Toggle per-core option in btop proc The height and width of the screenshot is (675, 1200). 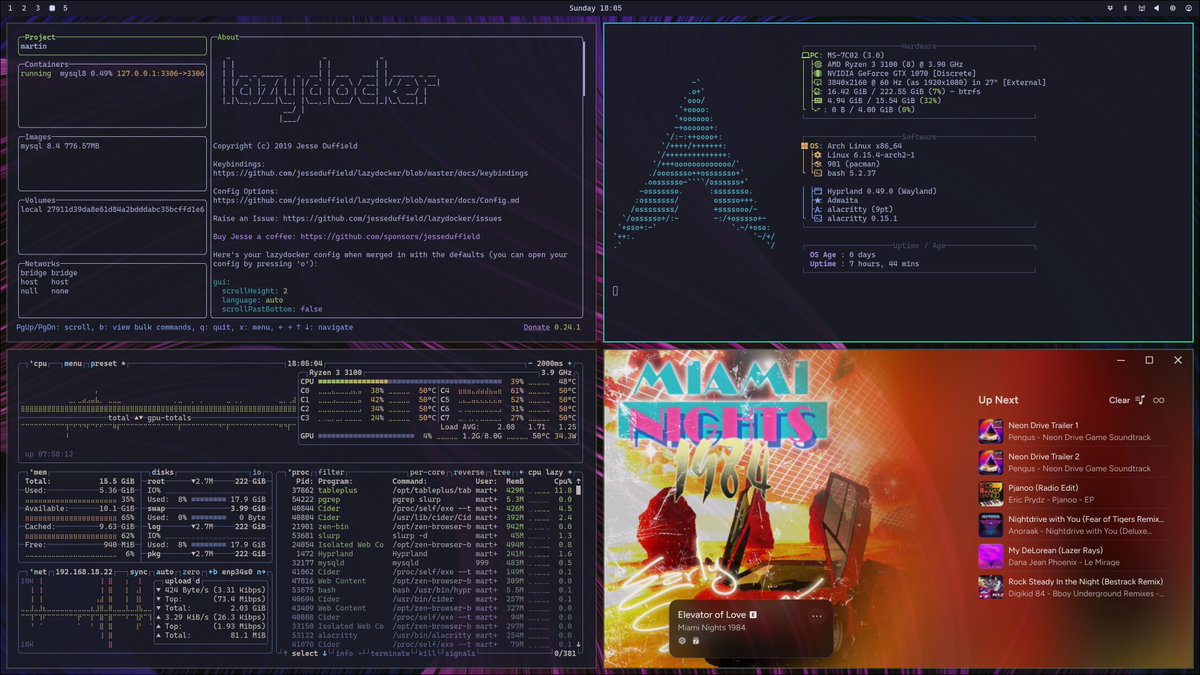click(x=428, y=472)
